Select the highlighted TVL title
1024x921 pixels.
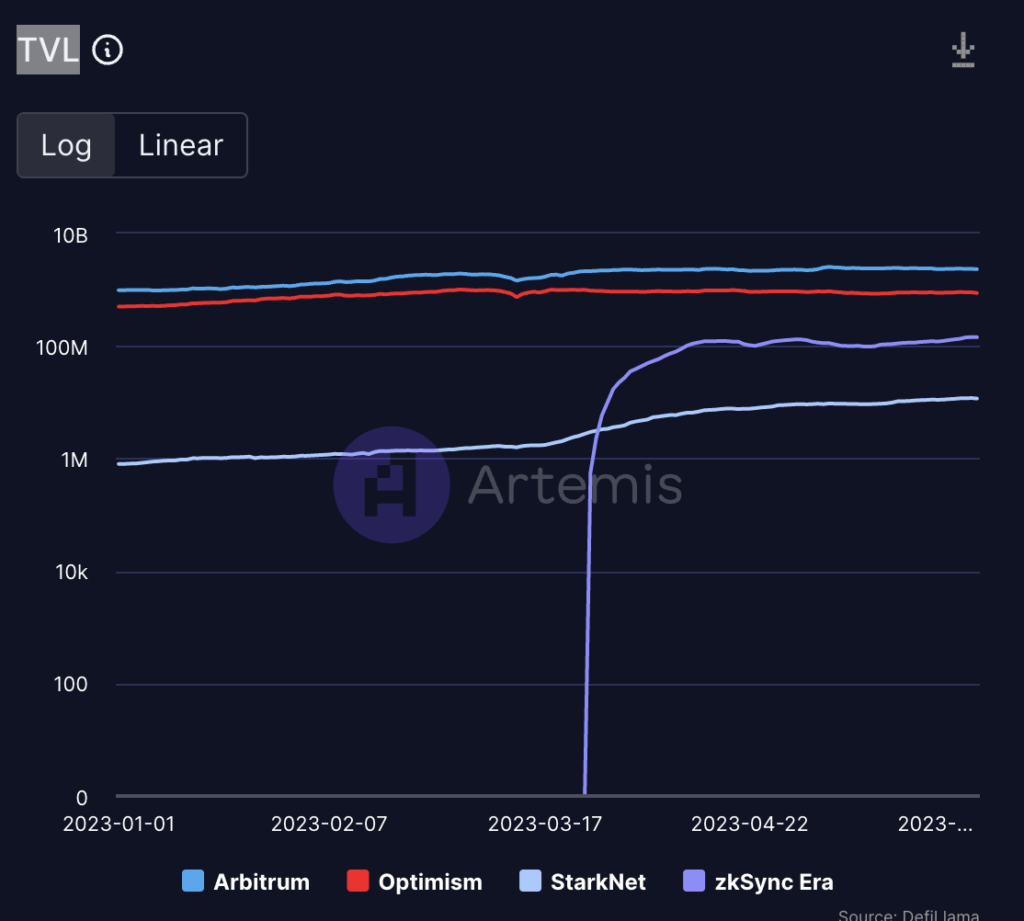click(48, 50)
